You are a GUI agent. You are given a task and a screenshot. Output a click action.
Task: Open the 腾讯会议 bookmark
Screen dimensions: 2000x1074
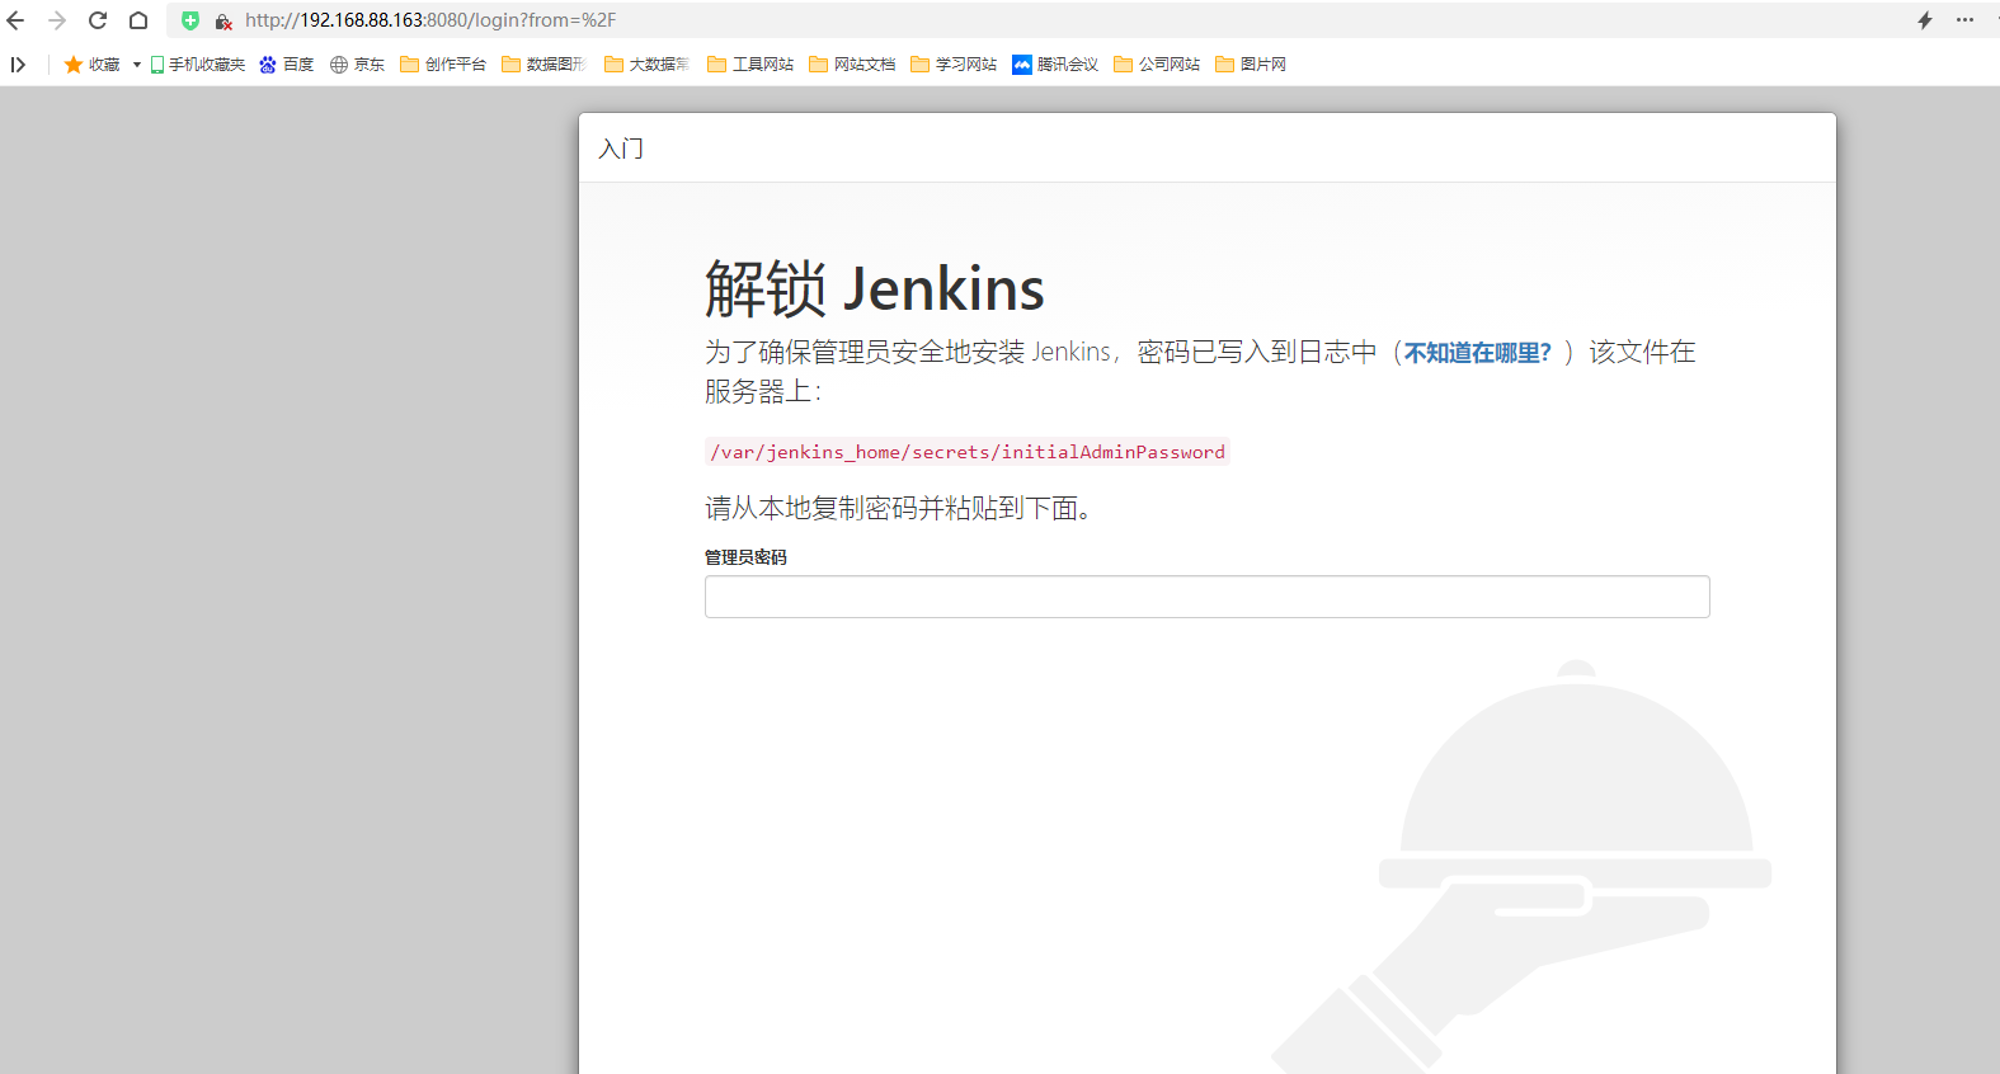1055,65
